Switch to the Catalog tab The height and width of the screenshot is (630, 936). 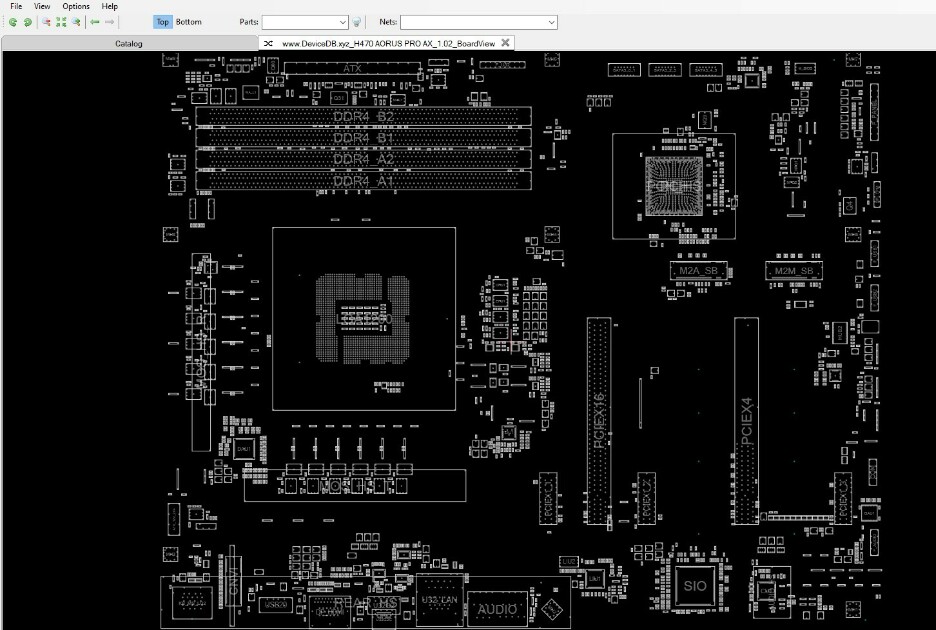pos(129,44)
